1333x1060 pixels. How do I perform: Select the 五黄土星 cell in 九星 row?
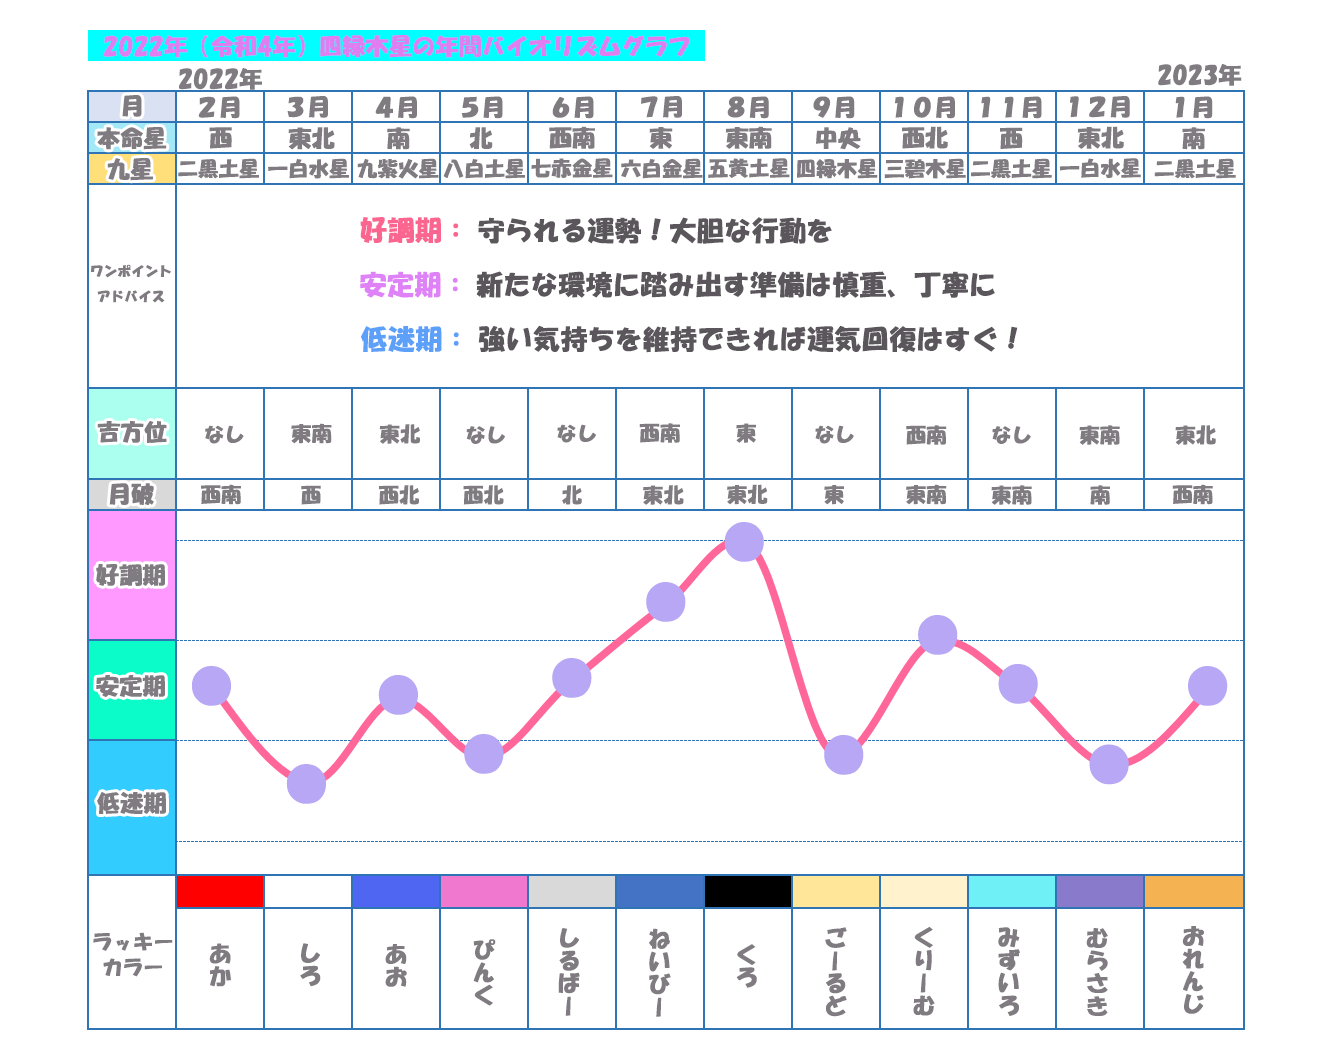pos(748,169)
